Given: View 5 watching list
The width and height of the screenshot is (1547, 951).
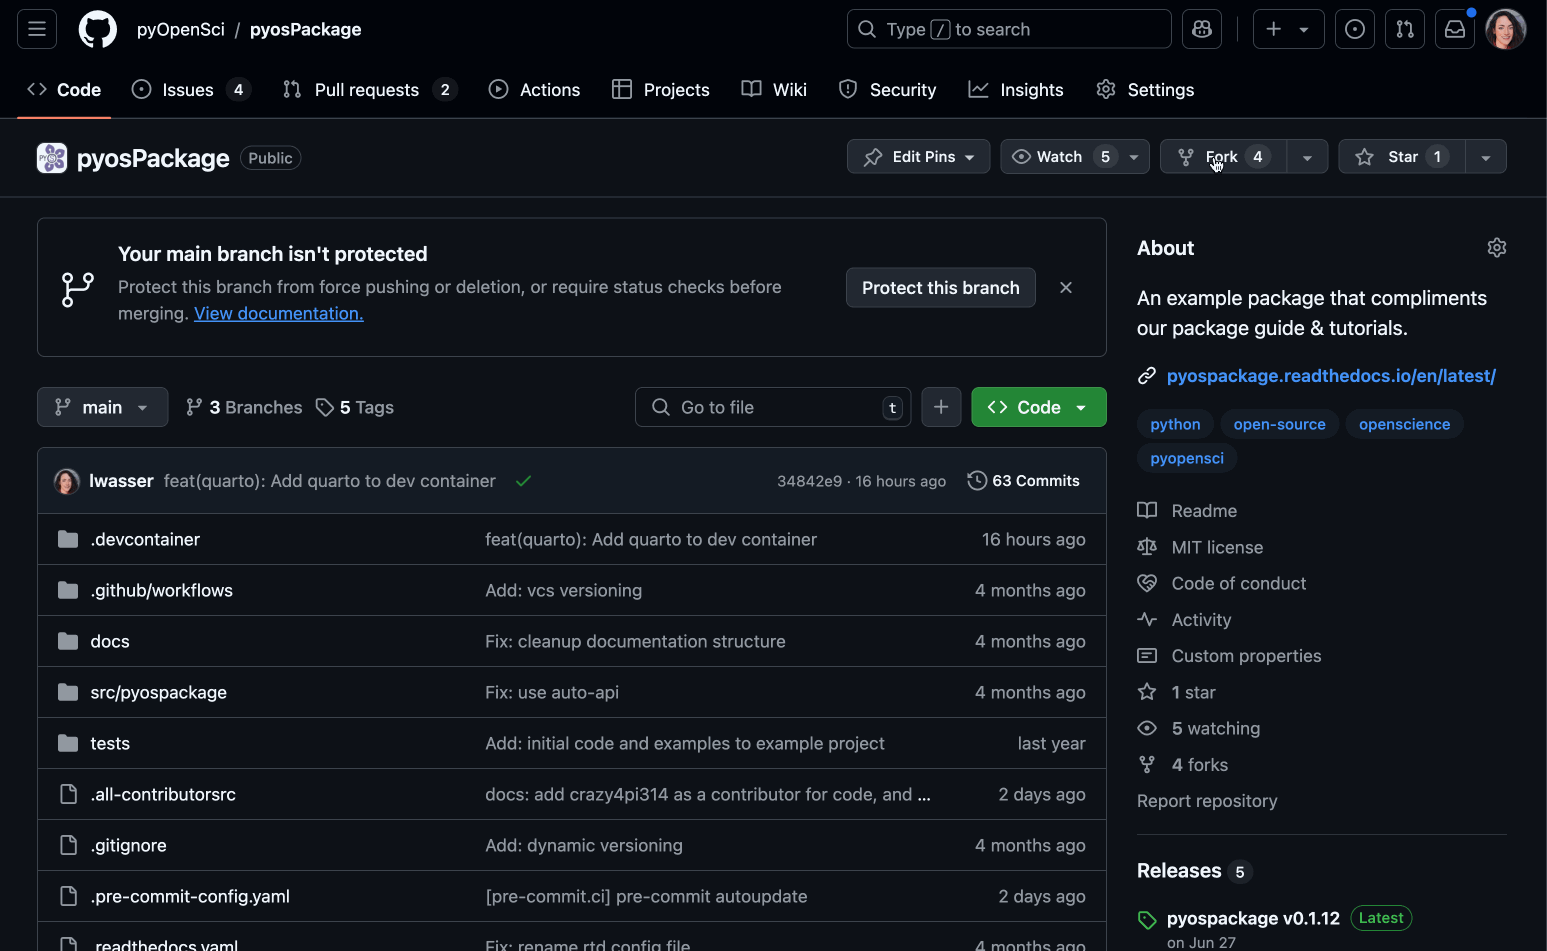Looking at the screenshot, I should (1199, 729).
